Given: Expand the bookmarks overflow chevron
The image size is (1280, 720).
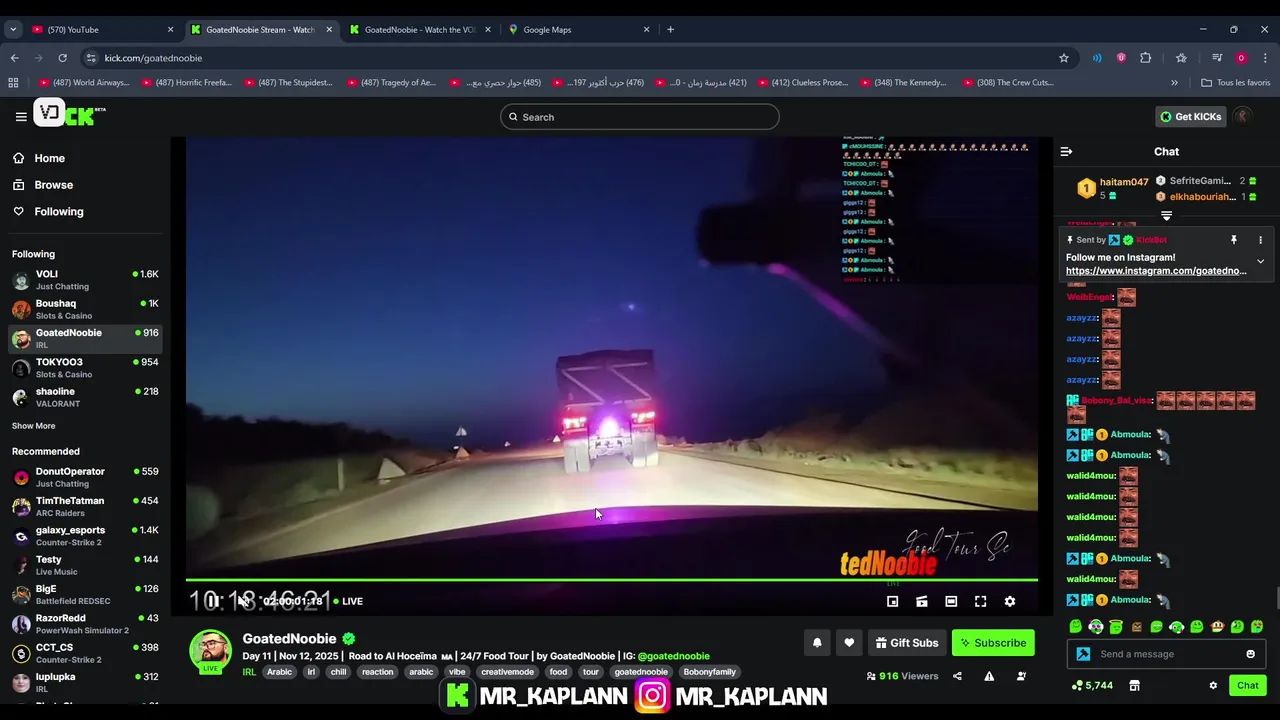Looking at the screenshot, I should (x=1174, y=83).
